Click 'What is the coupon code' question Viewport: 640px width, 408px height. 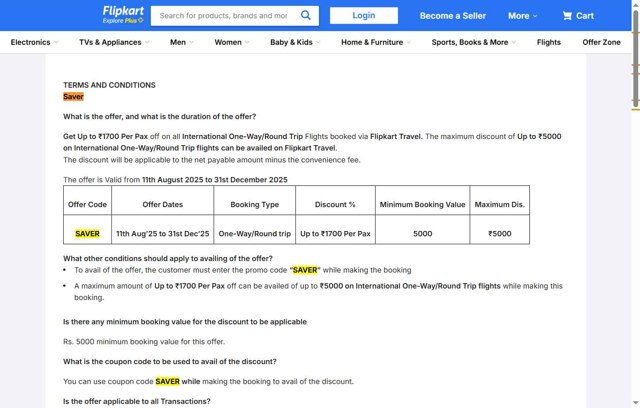point(170,361)
